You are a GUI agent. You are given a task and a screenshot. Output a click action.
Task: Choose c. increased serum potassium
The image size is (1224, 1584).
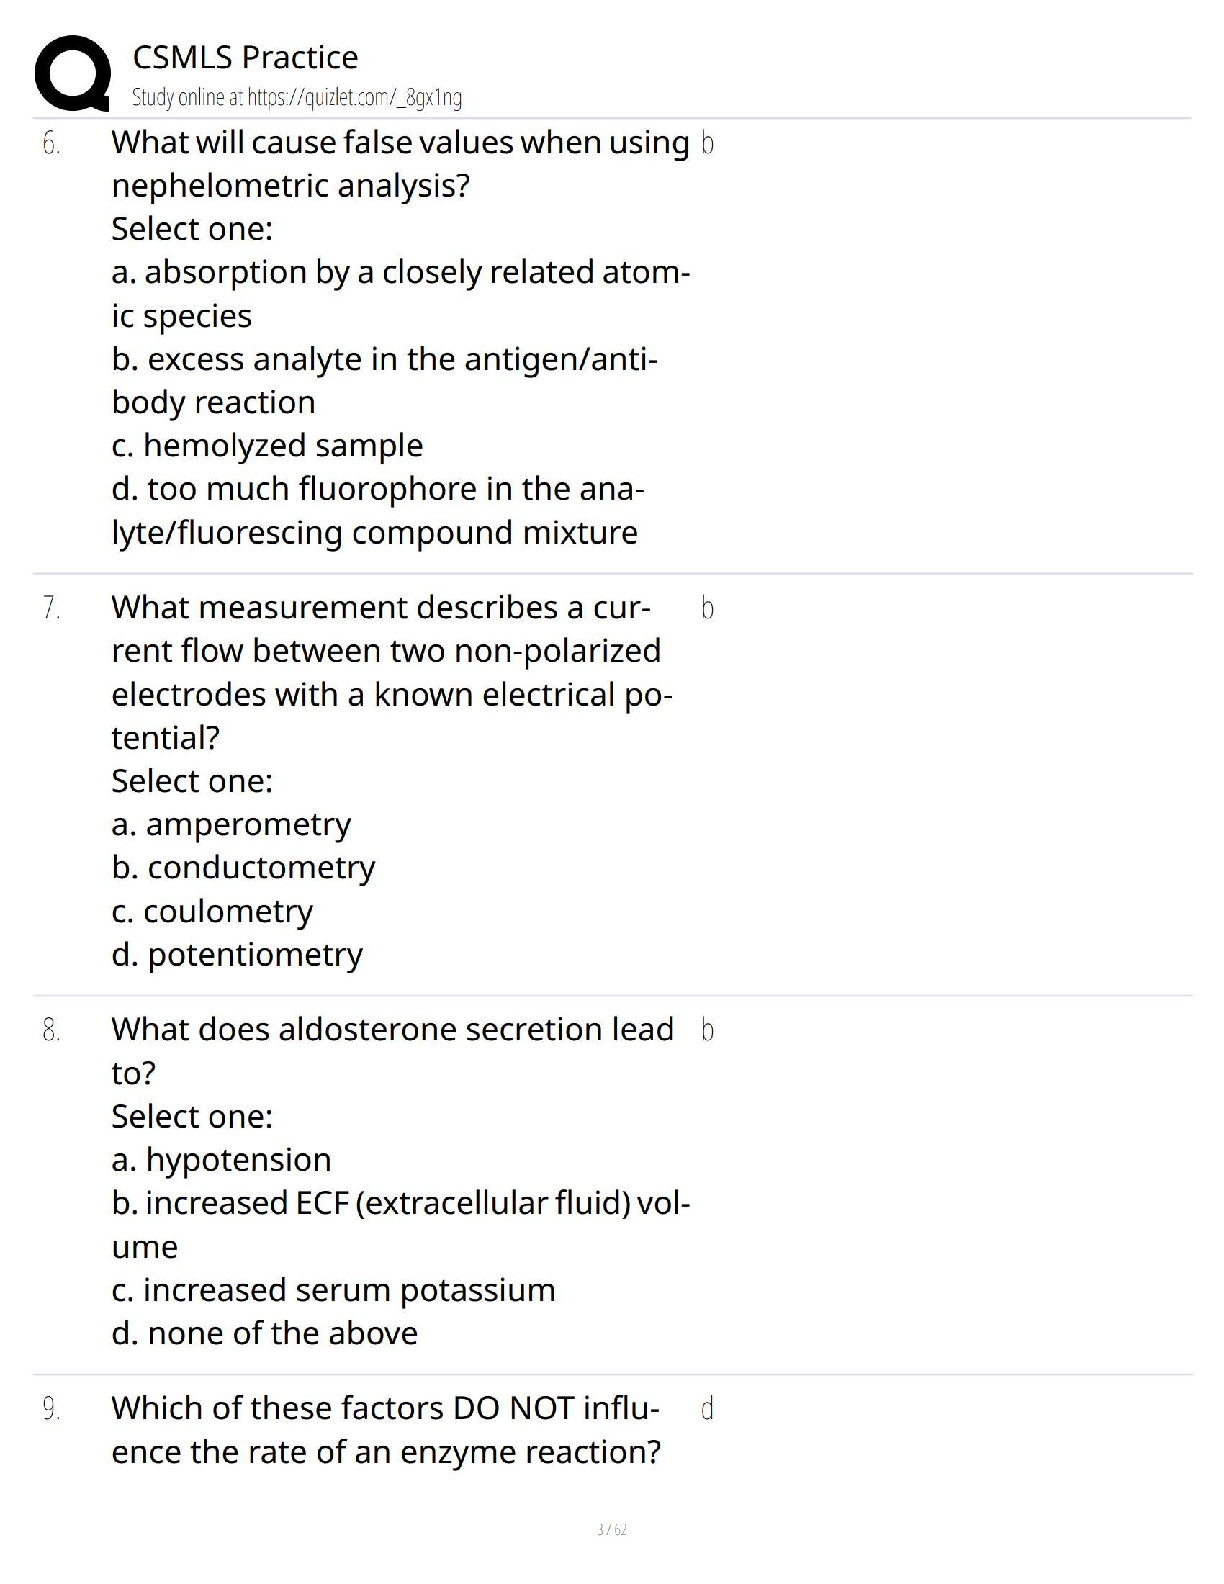tap(333, 1290)
